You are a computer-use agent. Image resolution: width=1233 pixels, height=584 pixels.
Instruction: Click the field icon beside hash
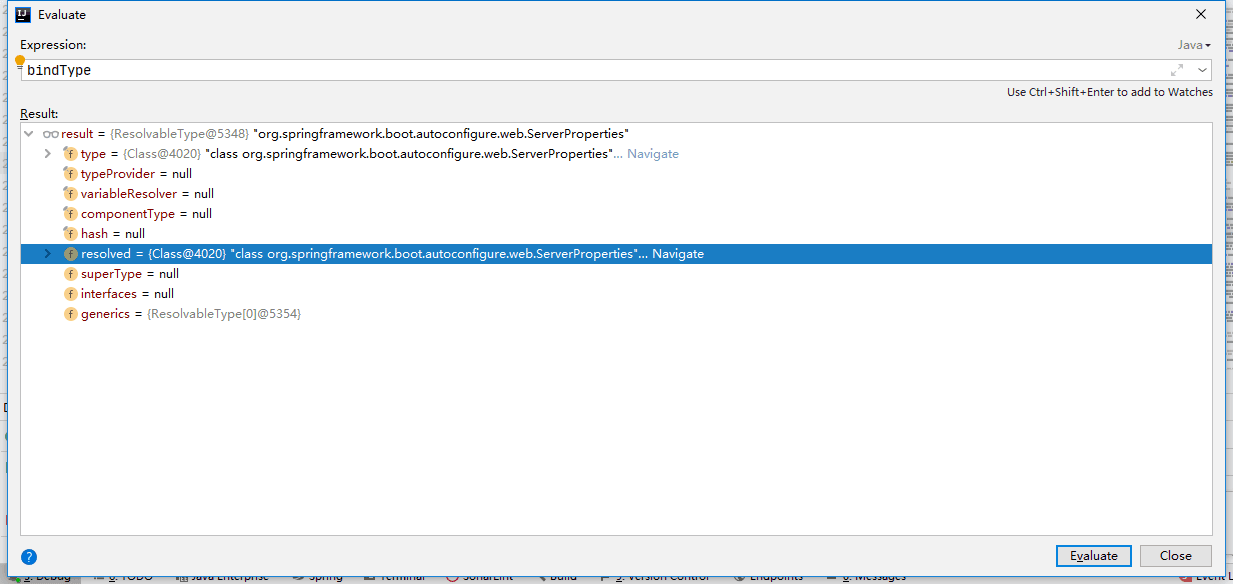(70, 234)
